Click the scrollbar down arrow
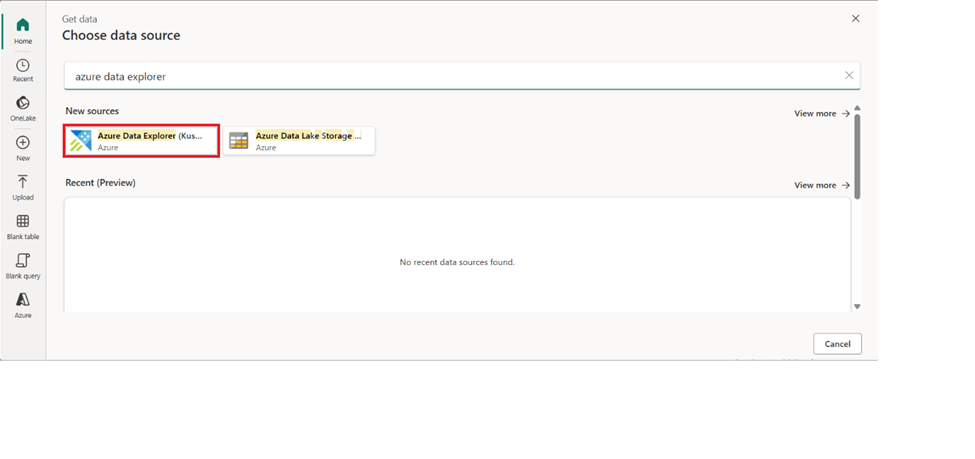 (857, 306)
